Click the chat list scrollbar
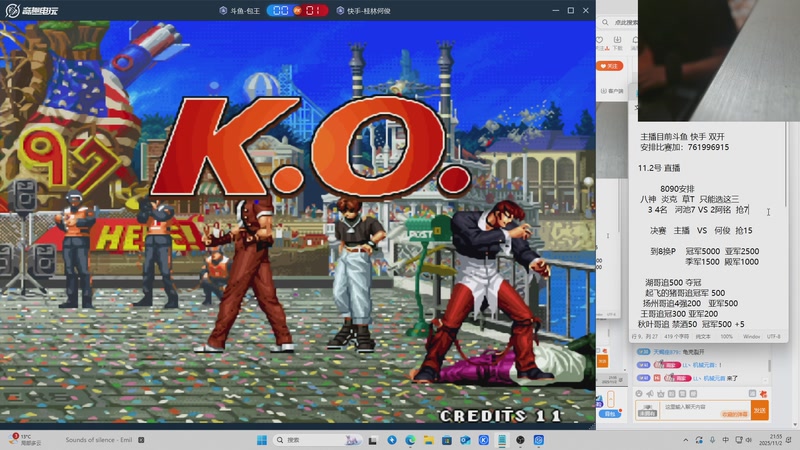This screenshot has width=800, height=450. 769,365
